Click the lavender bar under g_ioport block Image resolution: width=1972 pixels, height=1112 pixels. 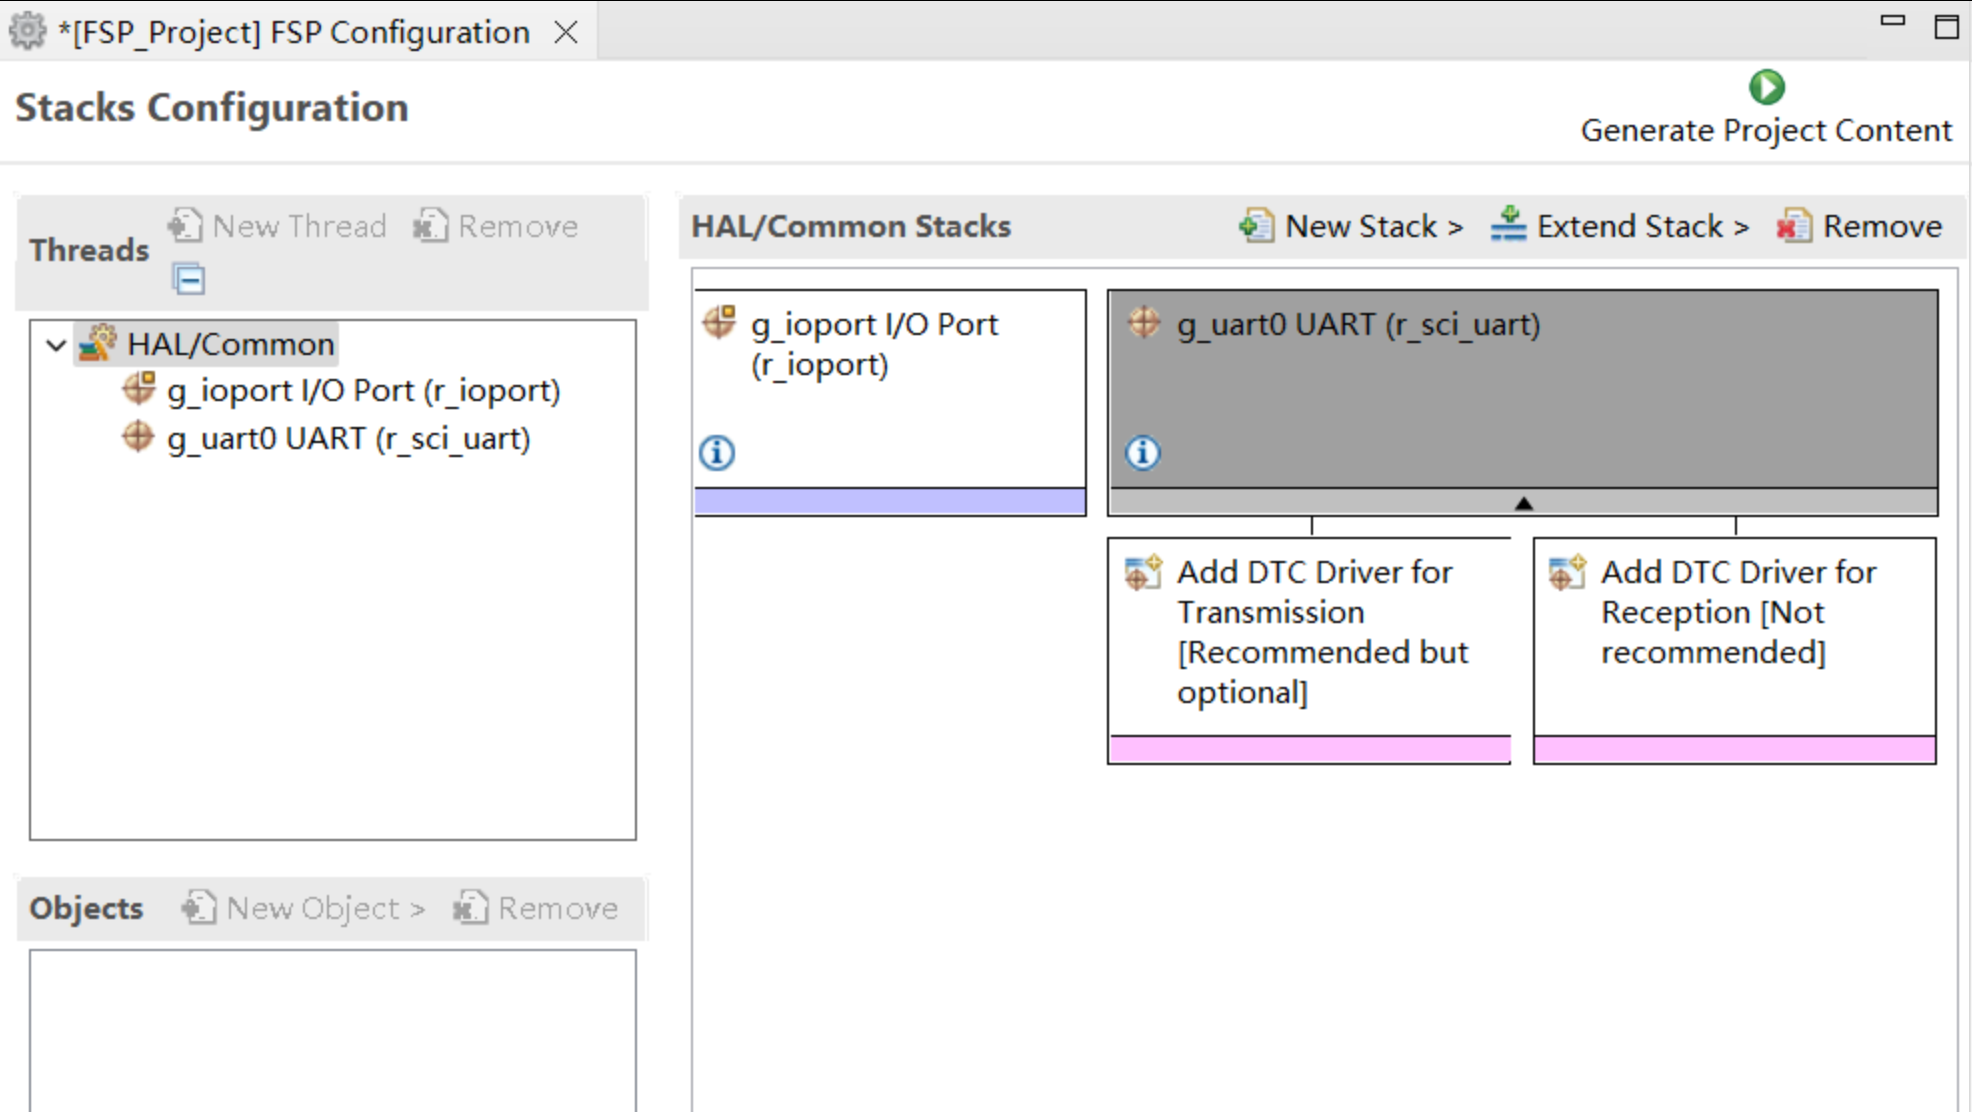[890, 501]
